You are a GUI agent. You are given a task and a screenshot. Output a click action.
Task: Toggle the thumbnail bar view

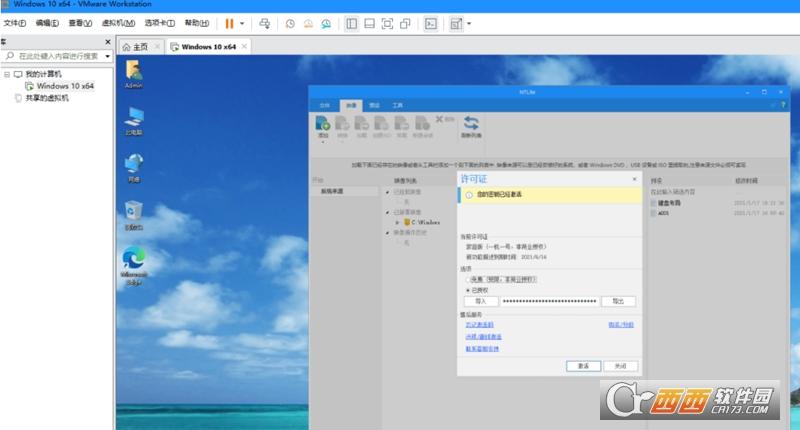[x=369, y=23]
